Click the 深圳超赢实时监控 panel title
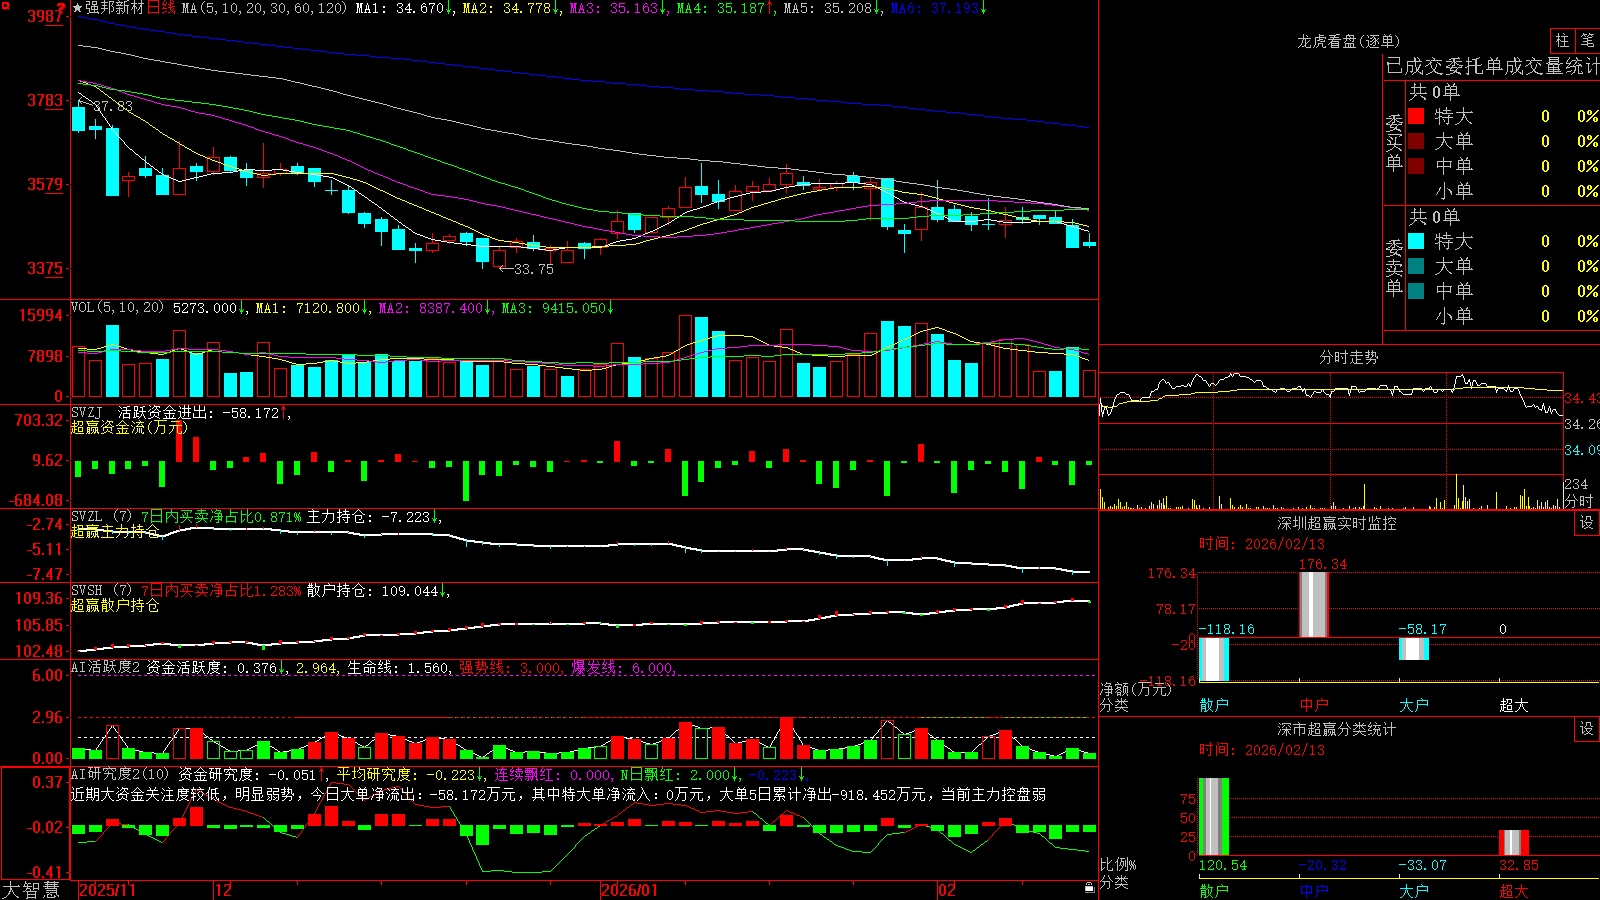The width and height of the screenshot is (1600, 900). point(1337,523)
